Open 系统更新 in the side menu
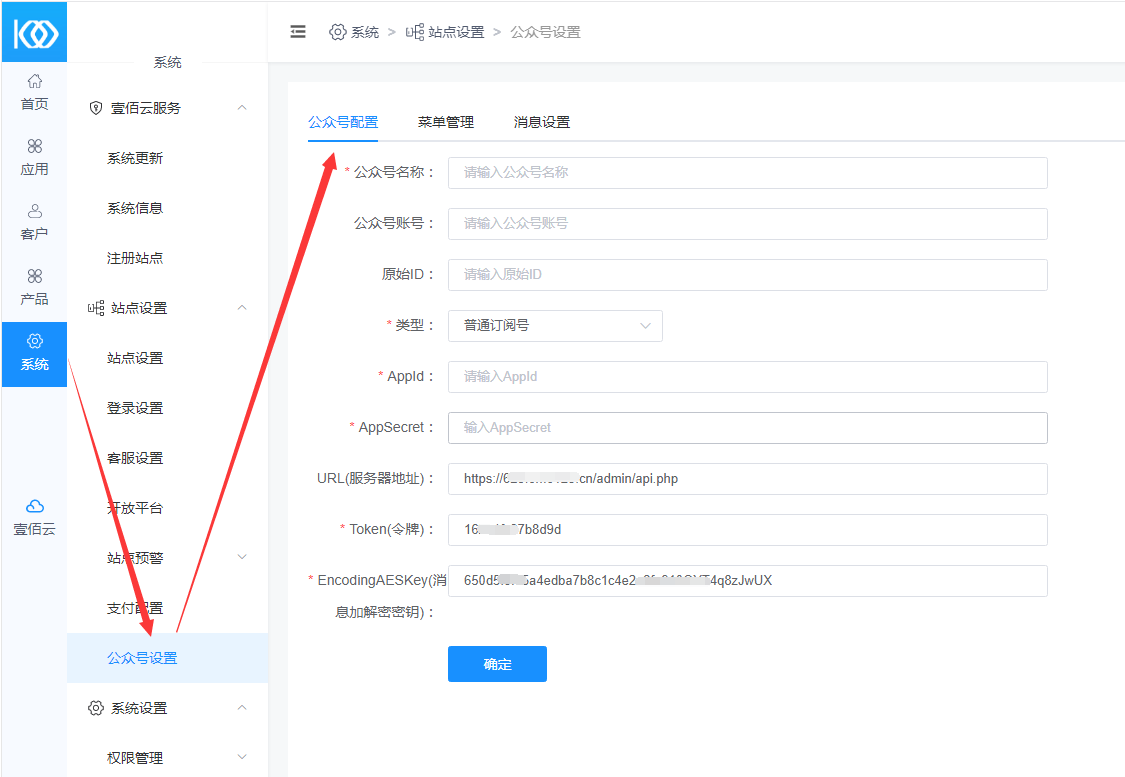1125x777 pixels. click(x=135, y=158)
